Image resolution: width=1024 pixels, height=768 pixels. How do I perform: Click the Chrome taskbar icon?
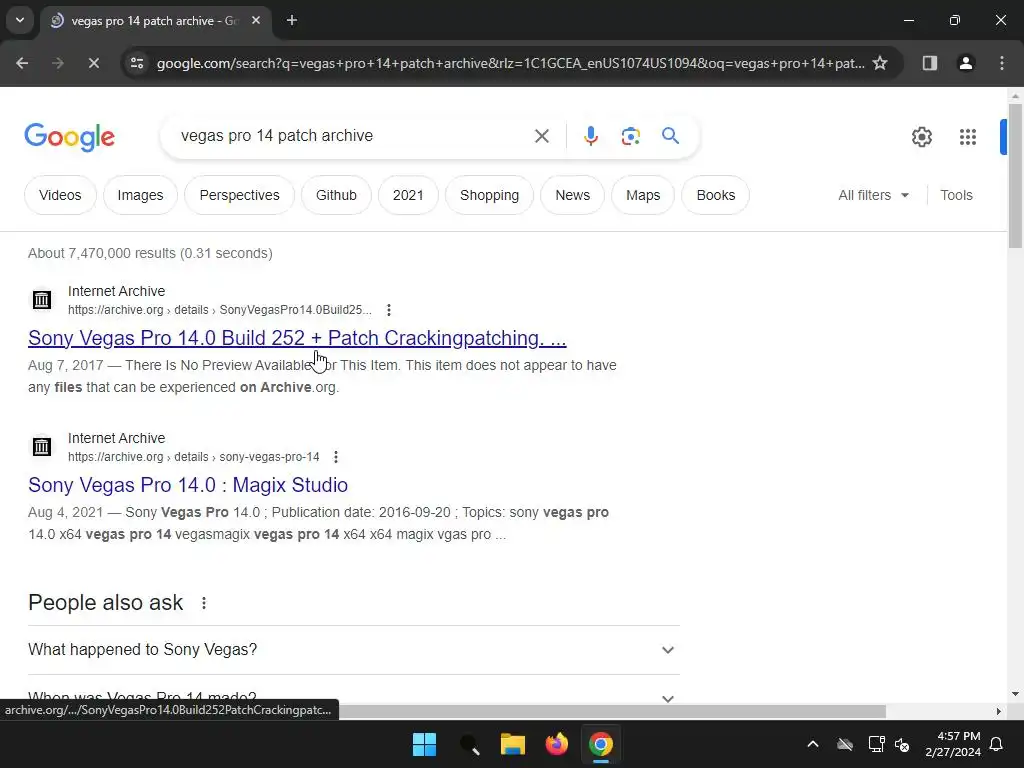pyautogui.click(x=600, y=744)
